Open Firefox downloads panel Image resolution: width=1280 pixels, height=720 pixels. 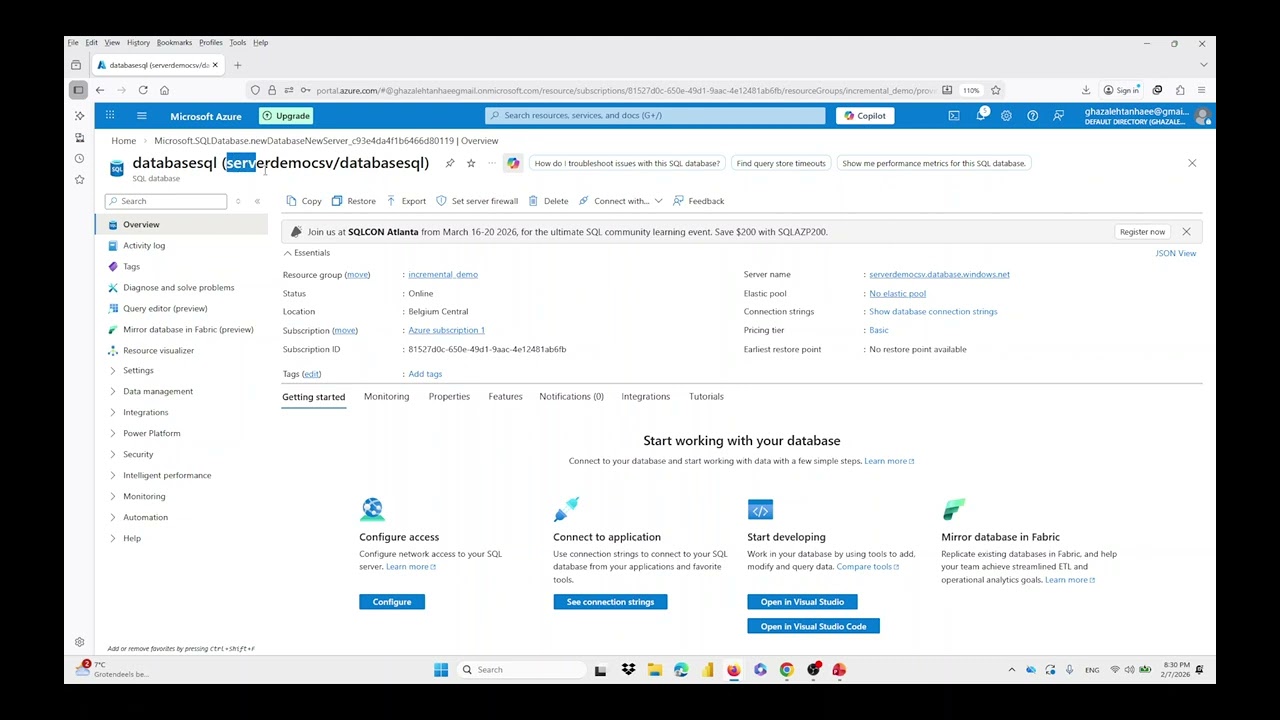click(x=1085, y=90)
